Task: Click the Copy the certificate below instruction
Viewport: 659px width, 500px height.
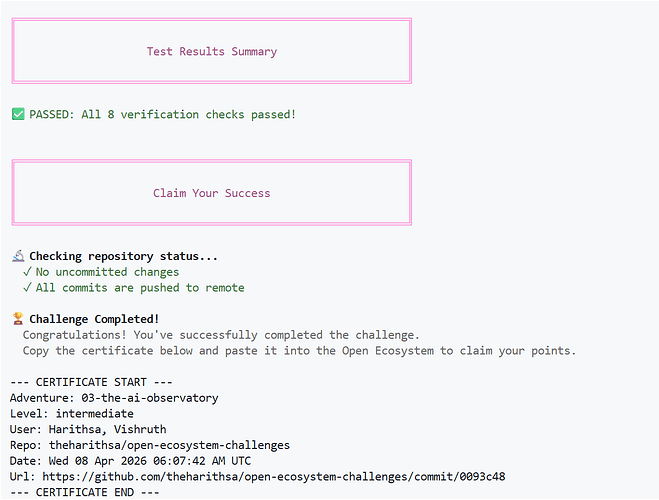Action: coord(299,351)
